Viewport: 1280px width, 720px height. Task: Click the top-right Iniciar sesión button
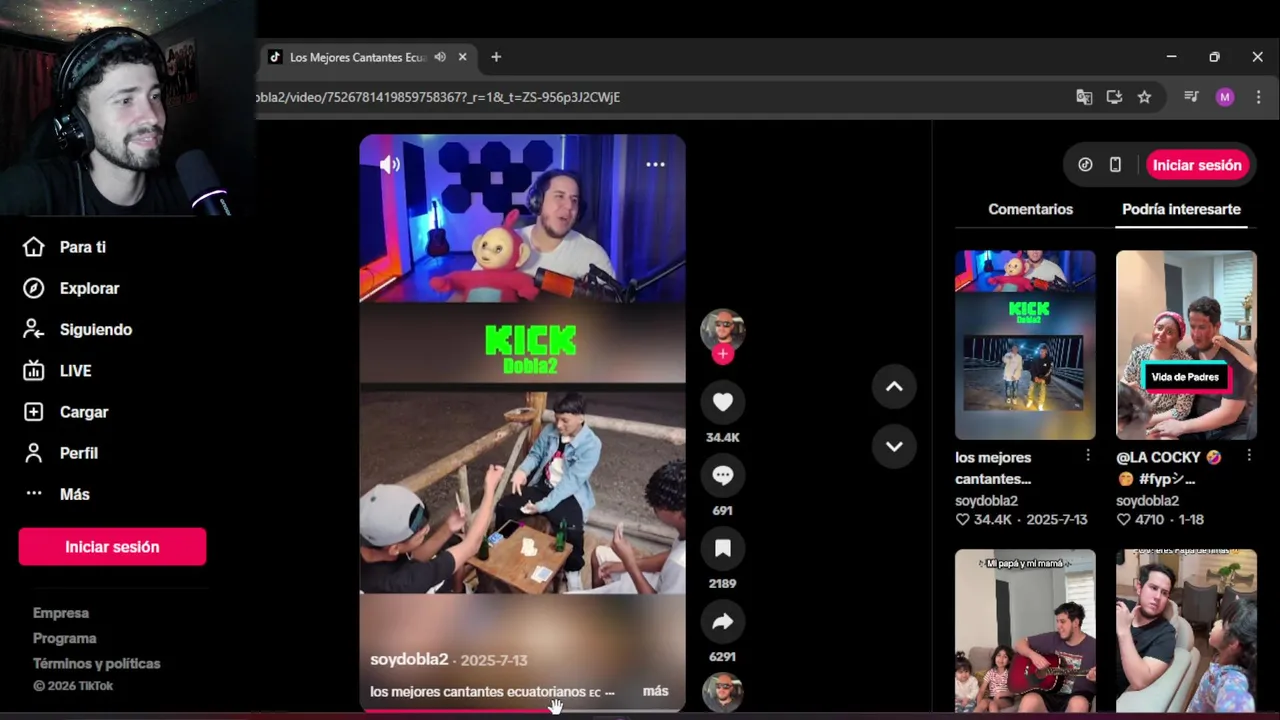[x=1197, y=165]
